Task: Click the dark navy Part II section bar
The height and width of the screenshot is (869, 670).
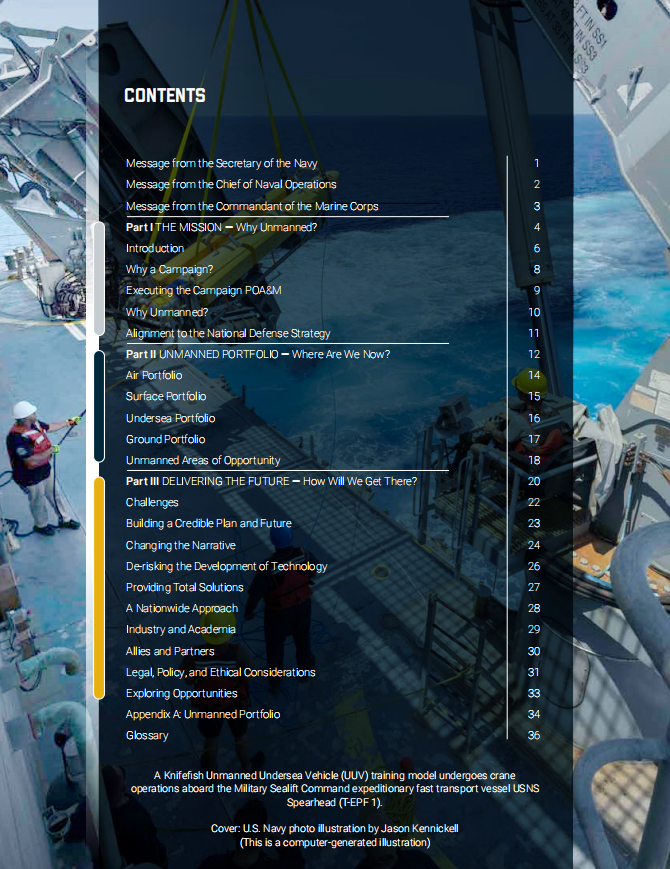Action: point(99,406)
